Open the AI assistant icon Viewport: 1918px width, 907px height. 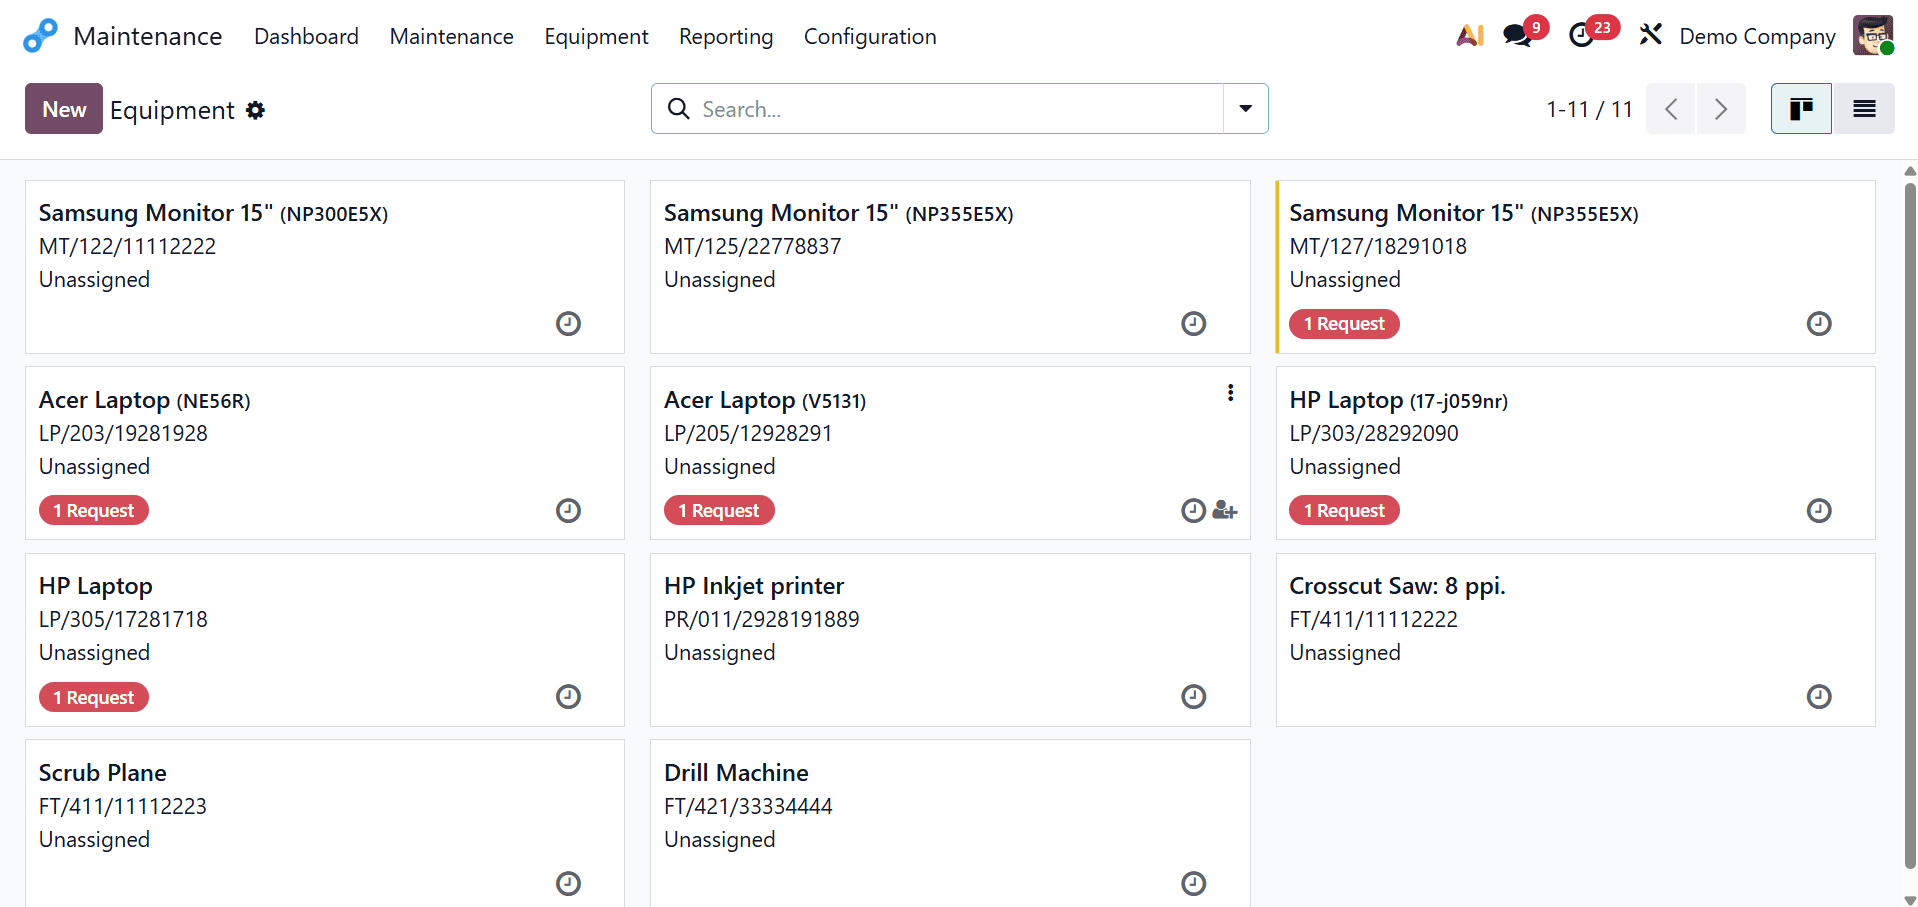(x=1469, y=36)
